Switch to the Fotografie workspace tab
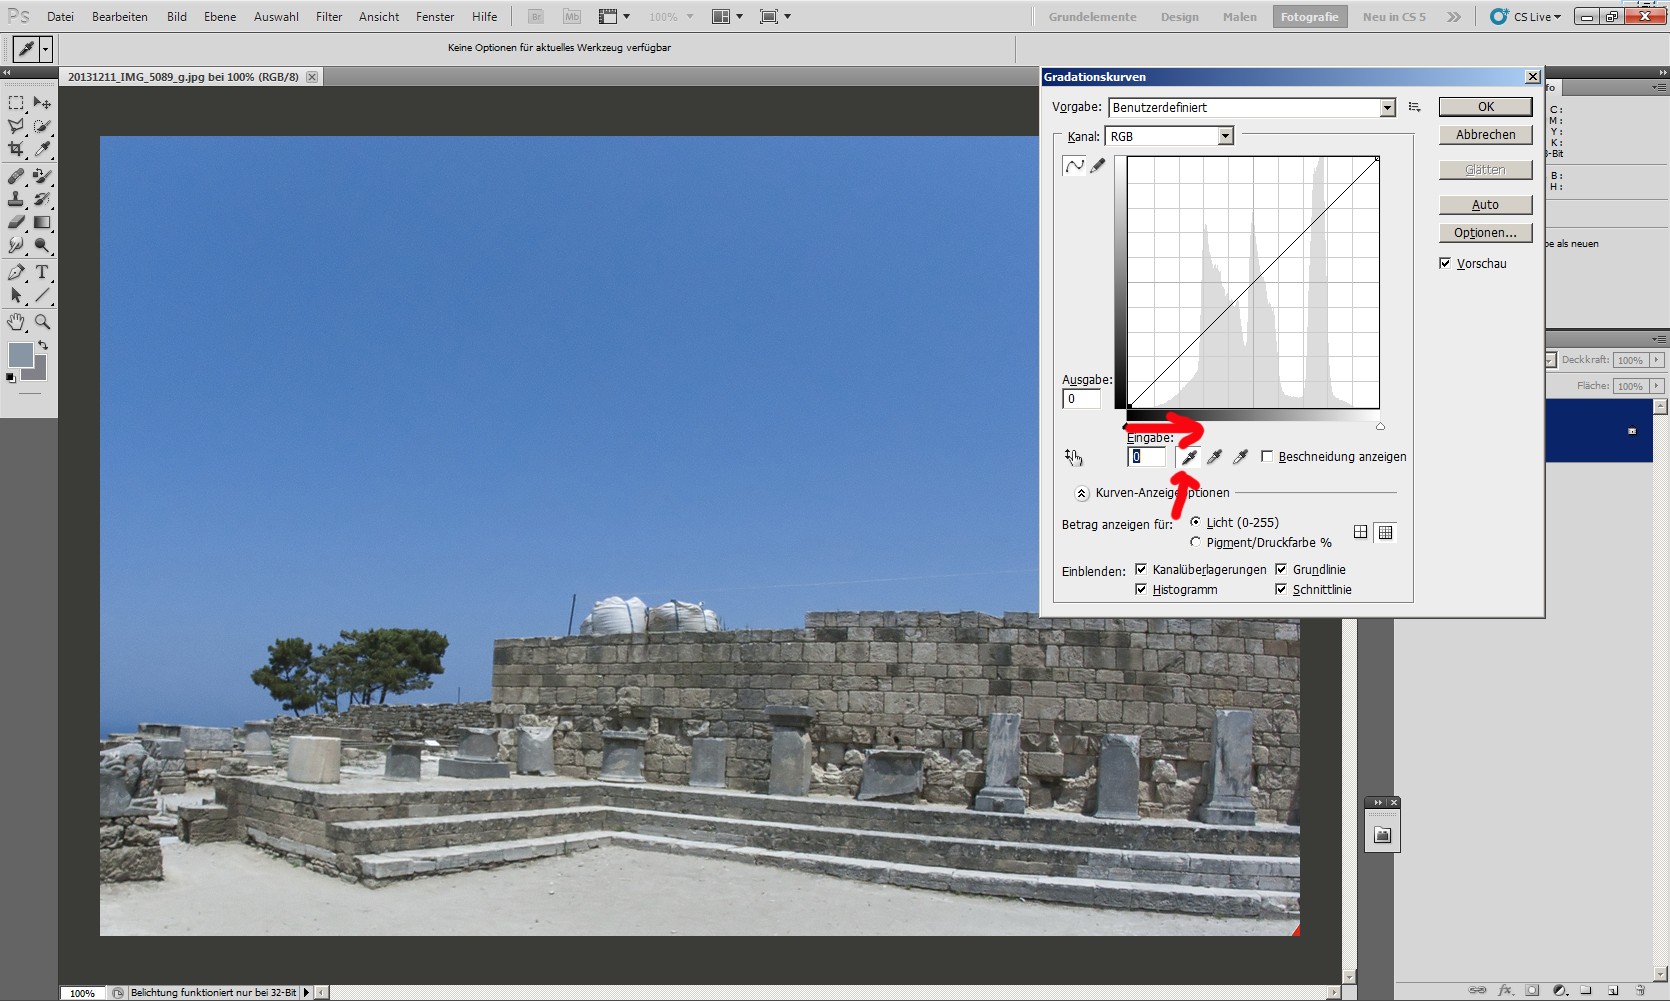This screenshot has width=1670, height=1001. coord(1309,17)
